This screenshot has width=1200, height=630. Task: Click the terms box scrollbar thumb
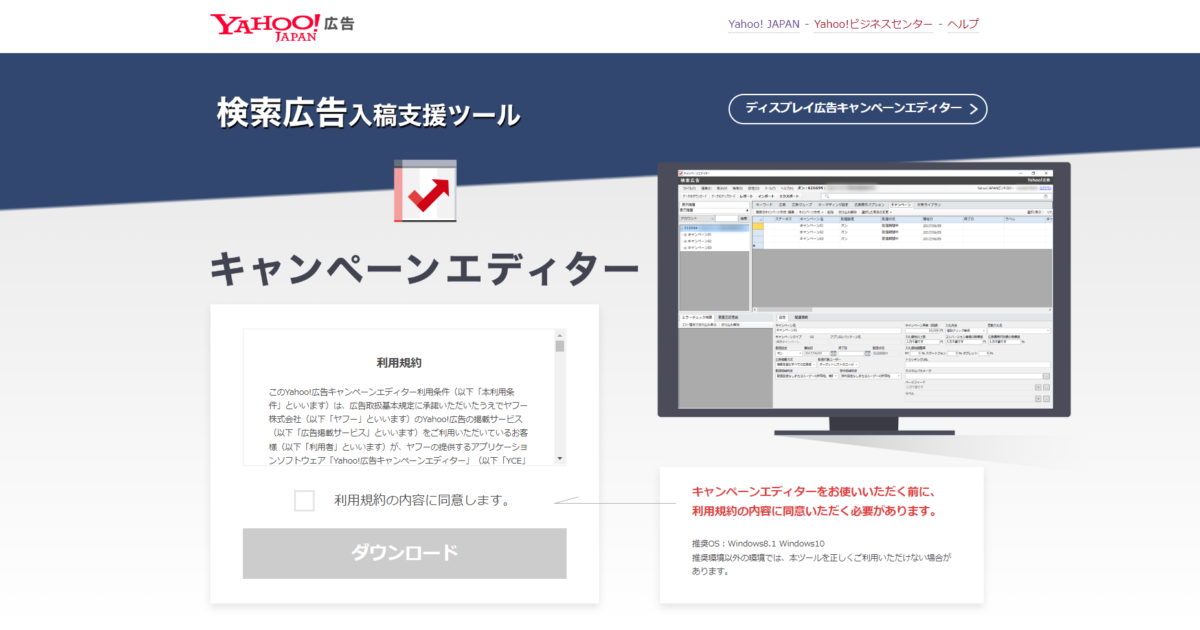click(560, 346)
